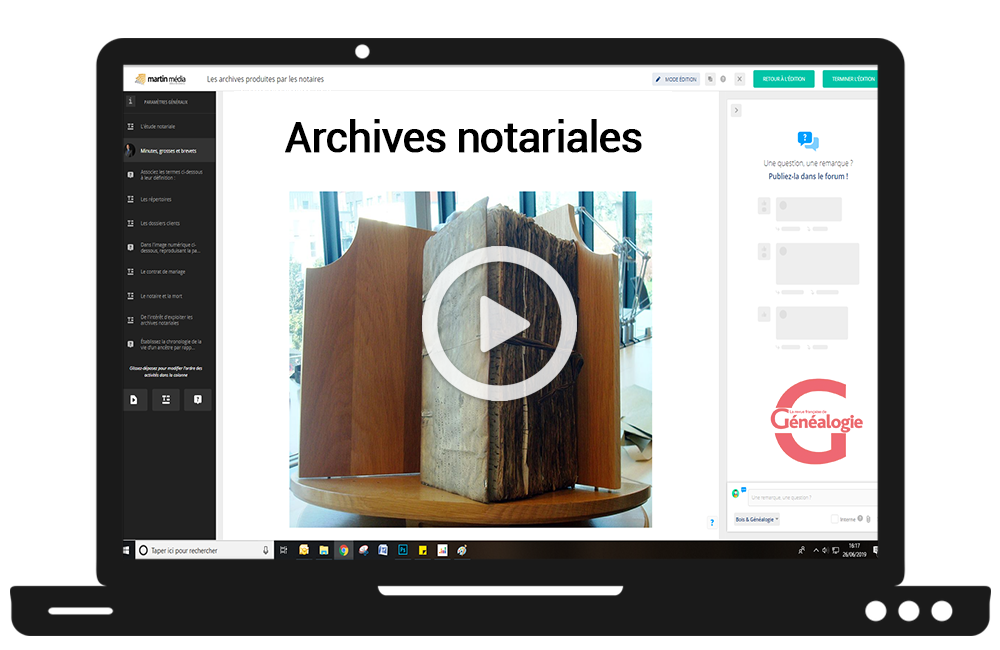The height and width of the screenshot is (650, 1000).
Task: Follow the Publiez-la dans le forum link
Action: click(x=808, y=177)
